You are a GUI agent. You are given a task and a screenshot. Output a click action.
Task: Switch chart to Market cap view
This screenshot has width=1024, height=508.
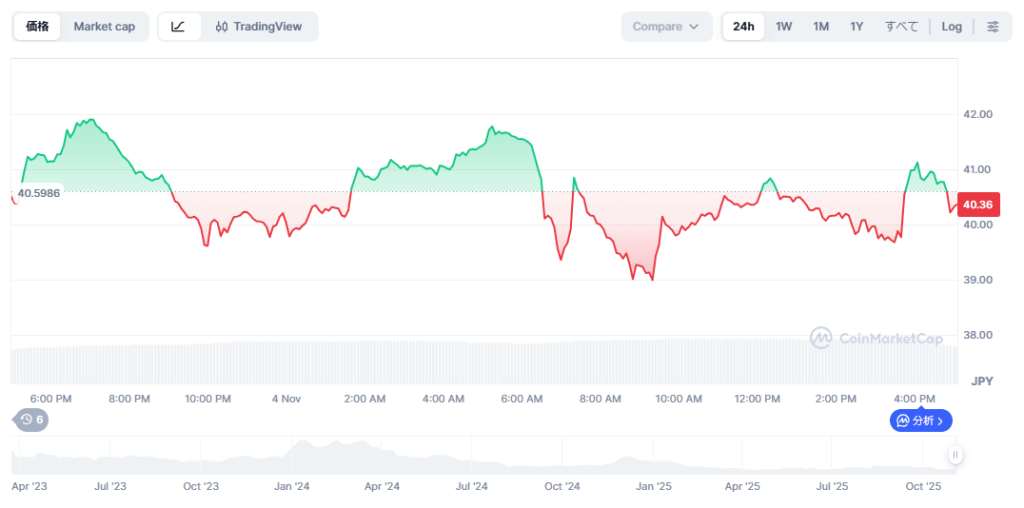tap(104, 27)
